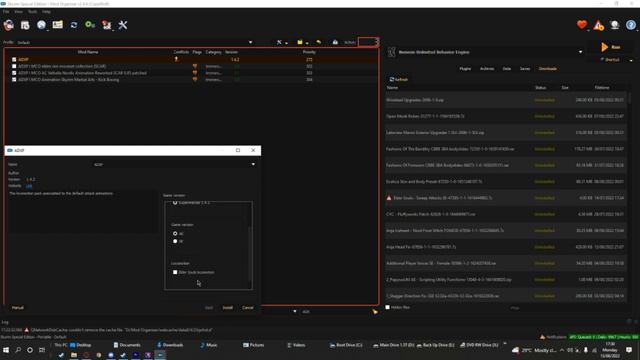
Task: Expand the dropdown arrow next to yellow folder icon
Action: [307, 43]
